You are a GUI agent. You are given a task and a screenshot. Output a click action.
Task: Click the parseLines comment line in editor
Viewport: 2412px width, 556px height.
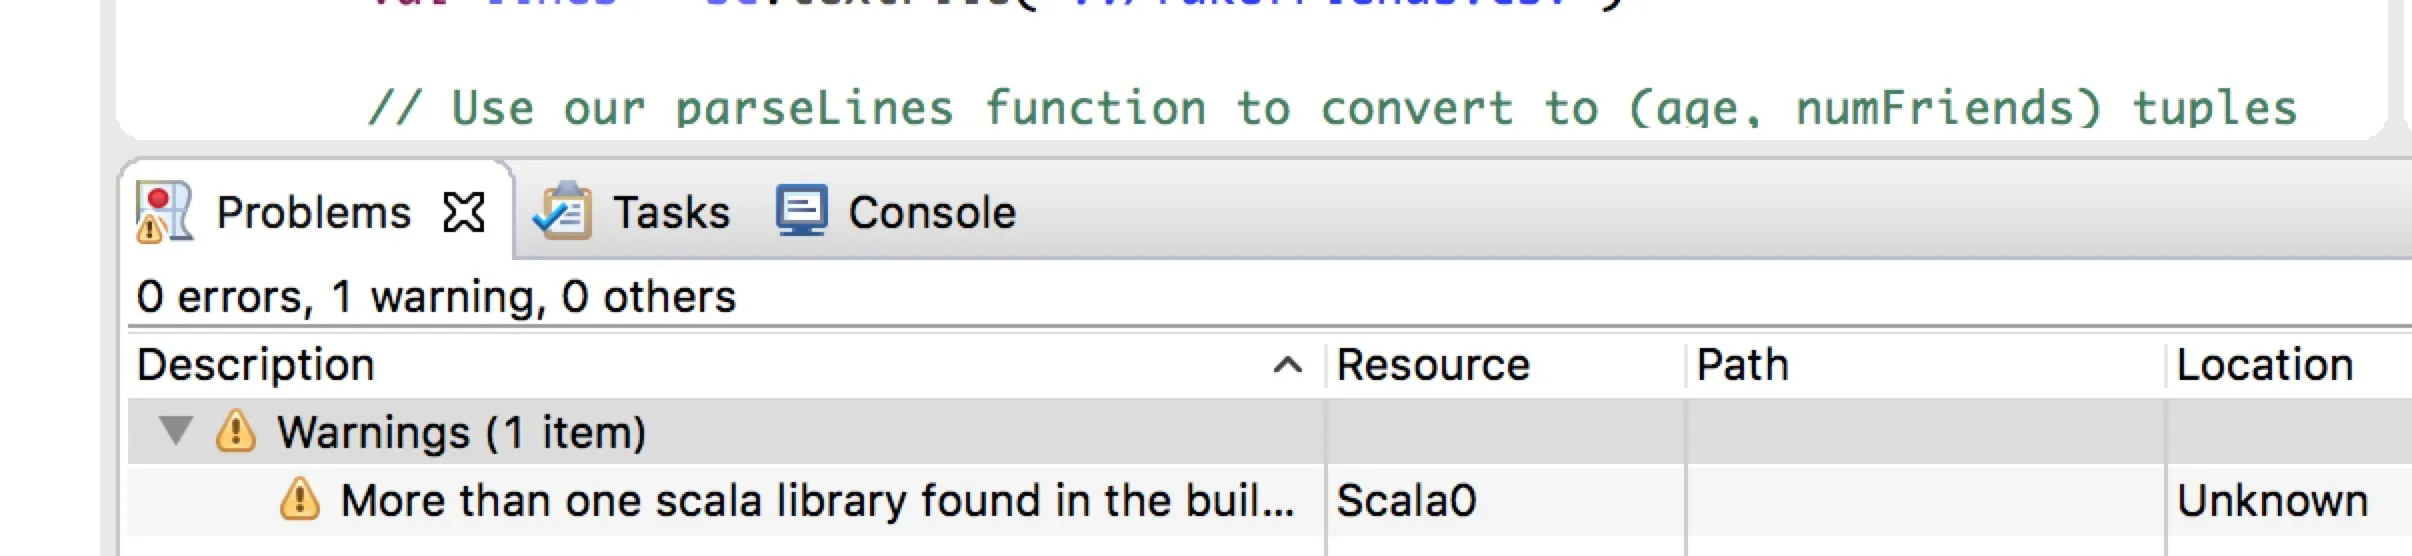click(x=1332, y=108)
